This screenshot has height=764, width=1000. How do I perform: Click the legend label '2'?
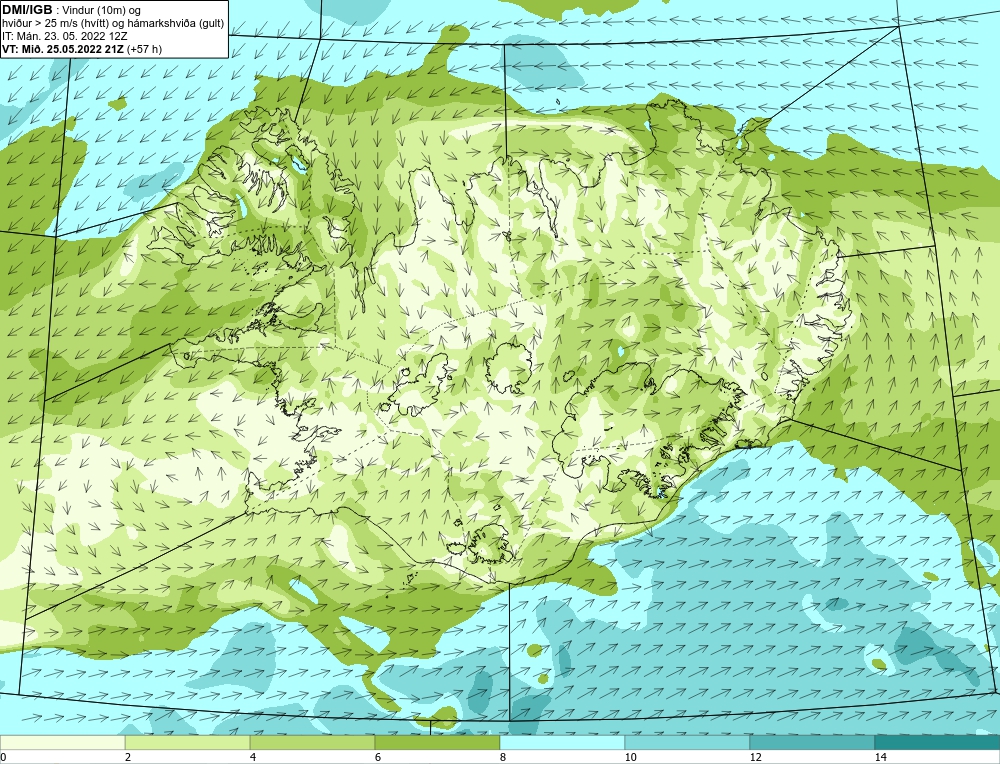coord(128,757)
